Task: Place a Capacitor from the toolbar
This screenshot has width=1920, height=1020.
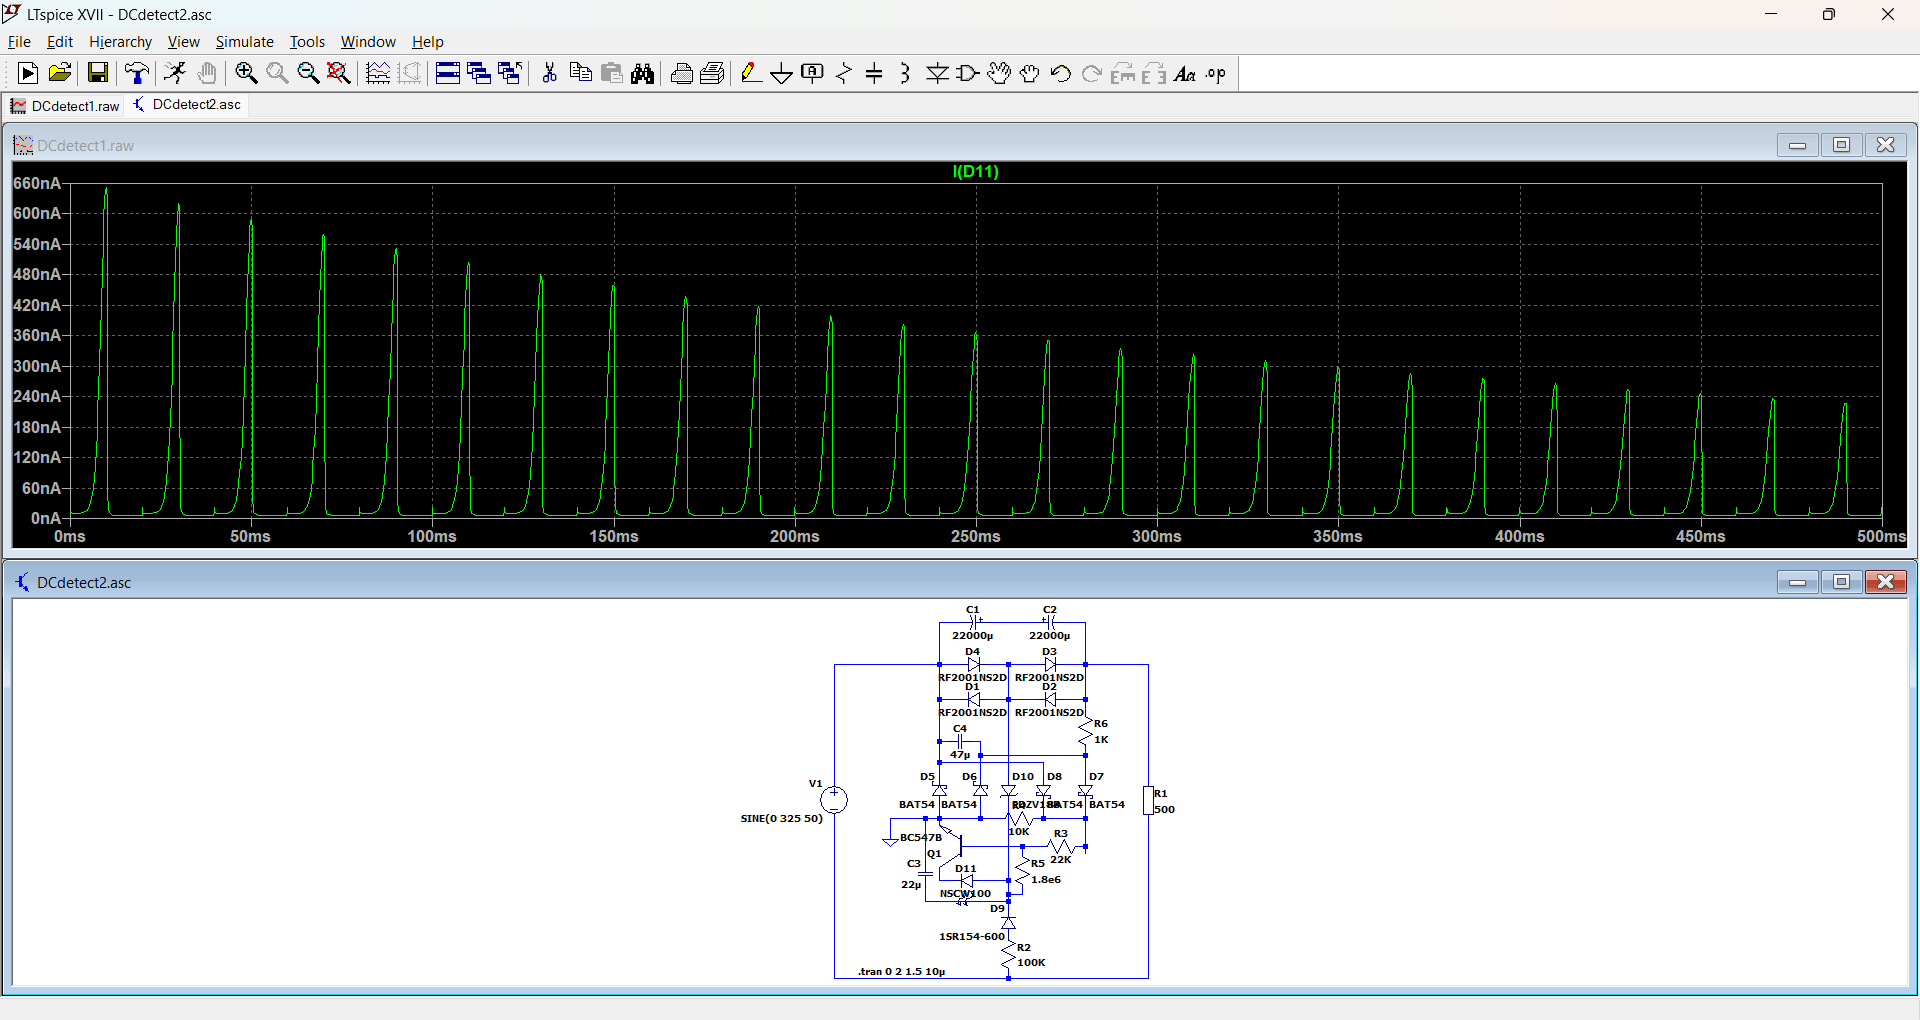Action: click(x=874, y=73)
